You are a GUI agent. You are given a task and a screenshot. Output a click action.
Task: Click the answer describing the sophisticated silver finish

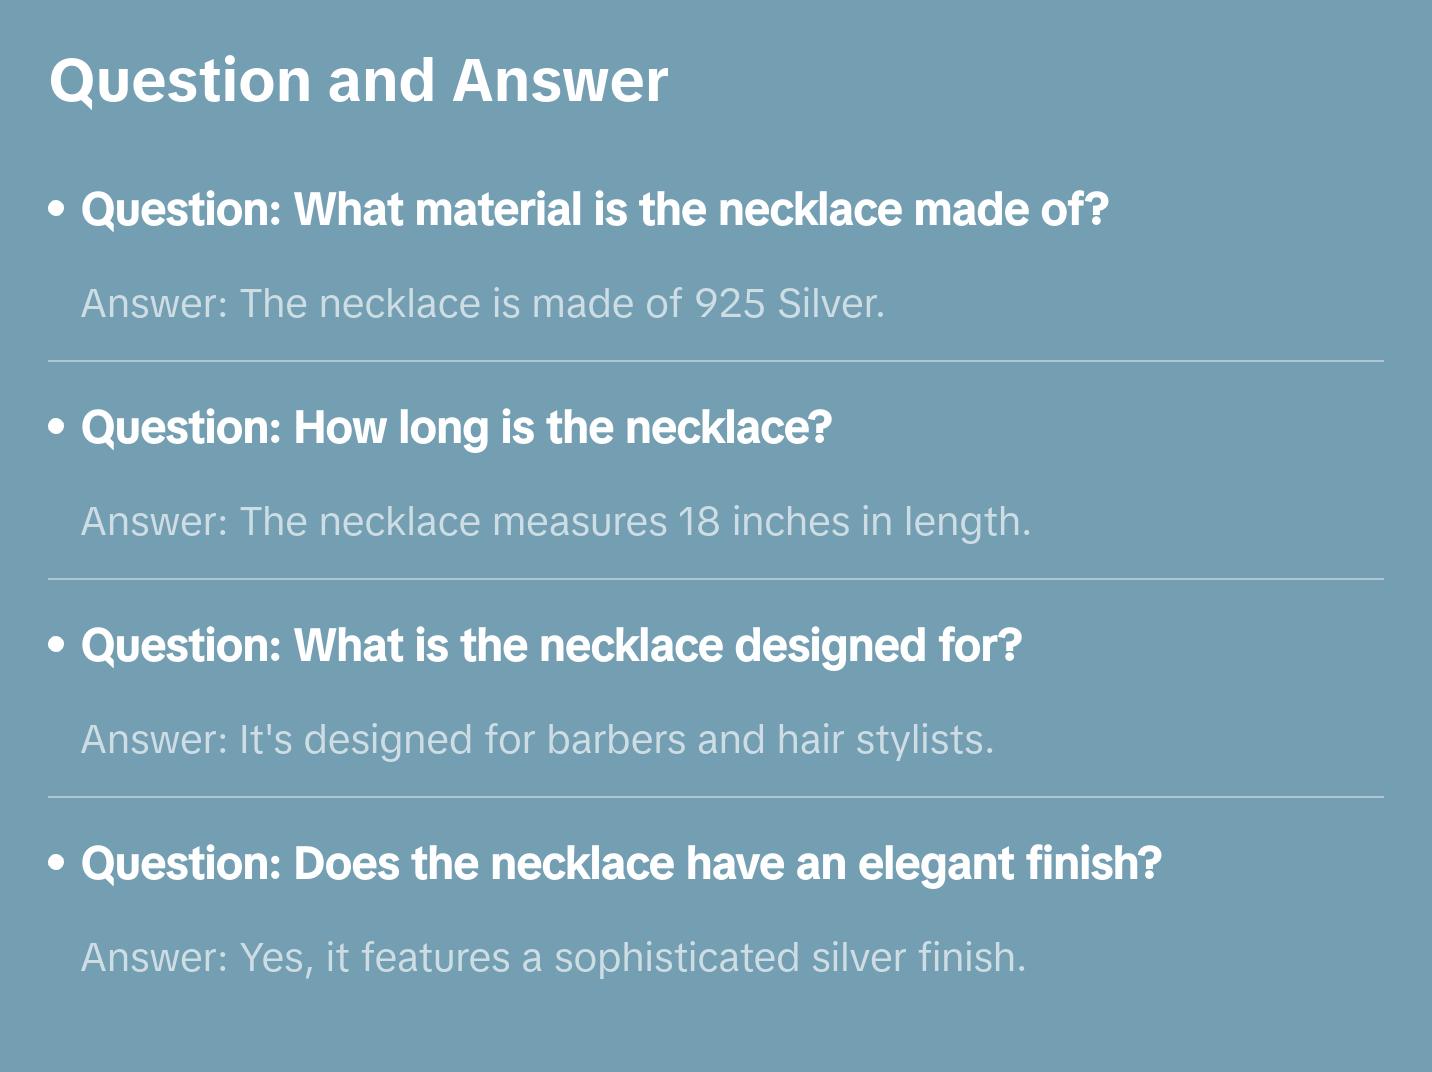click(x=553, y=958)
